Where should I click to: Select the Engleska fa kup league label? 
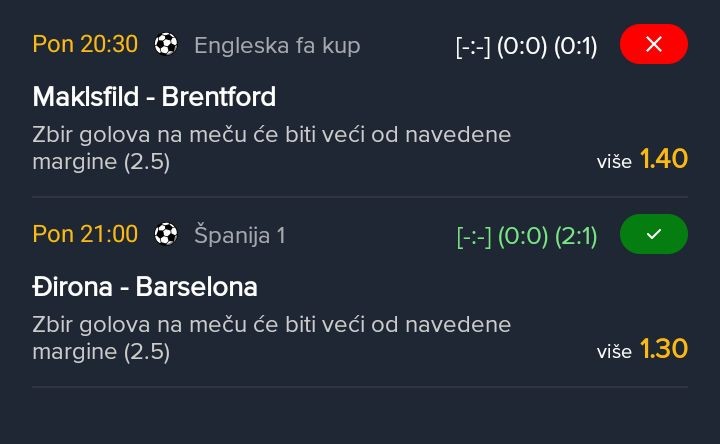coord(277,45)
